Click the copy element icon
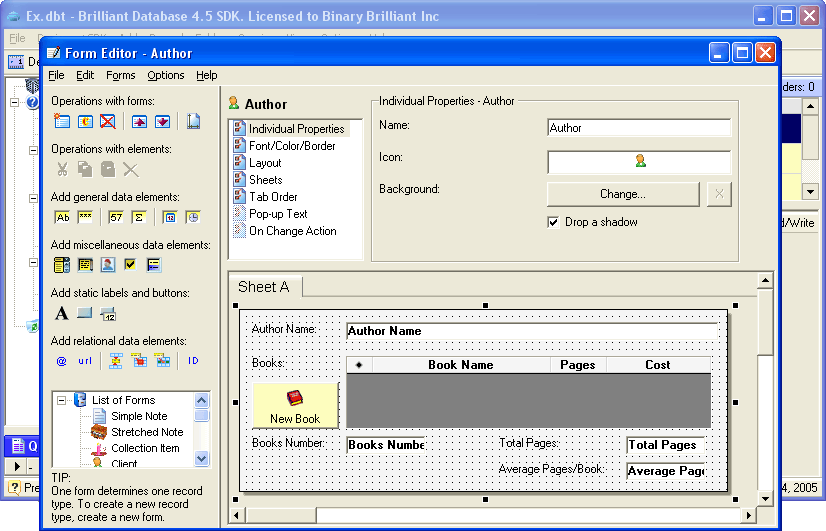Screen dimensions: 826x531 pos(85,170)
